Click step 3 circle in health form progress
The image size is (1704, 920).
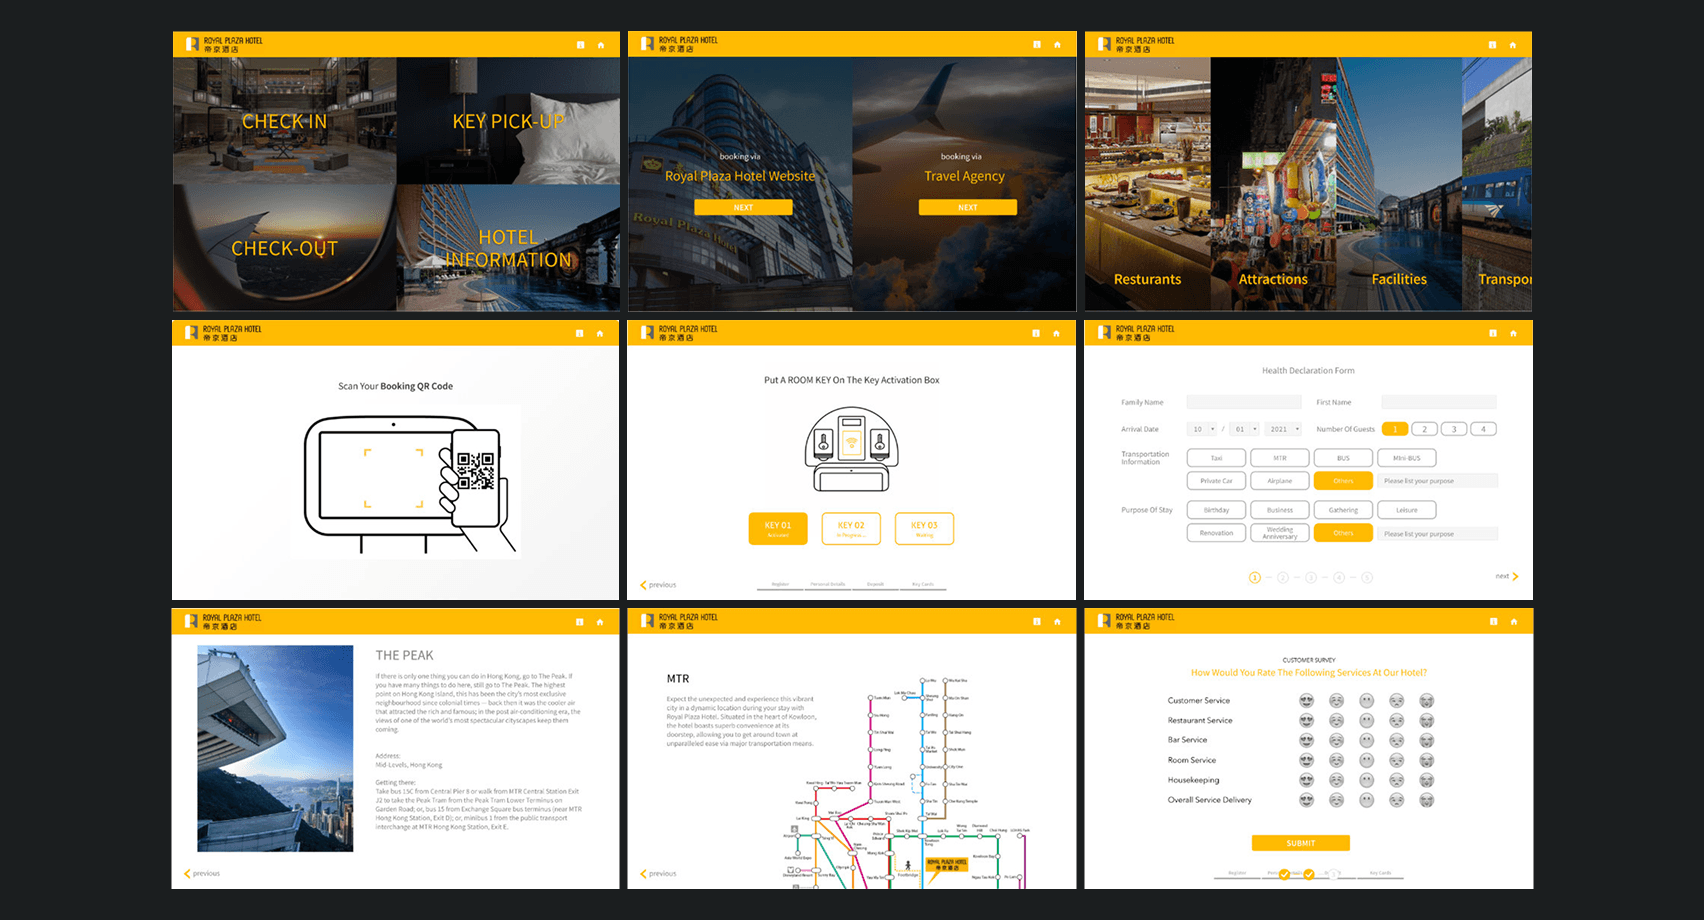(1311, 577)
